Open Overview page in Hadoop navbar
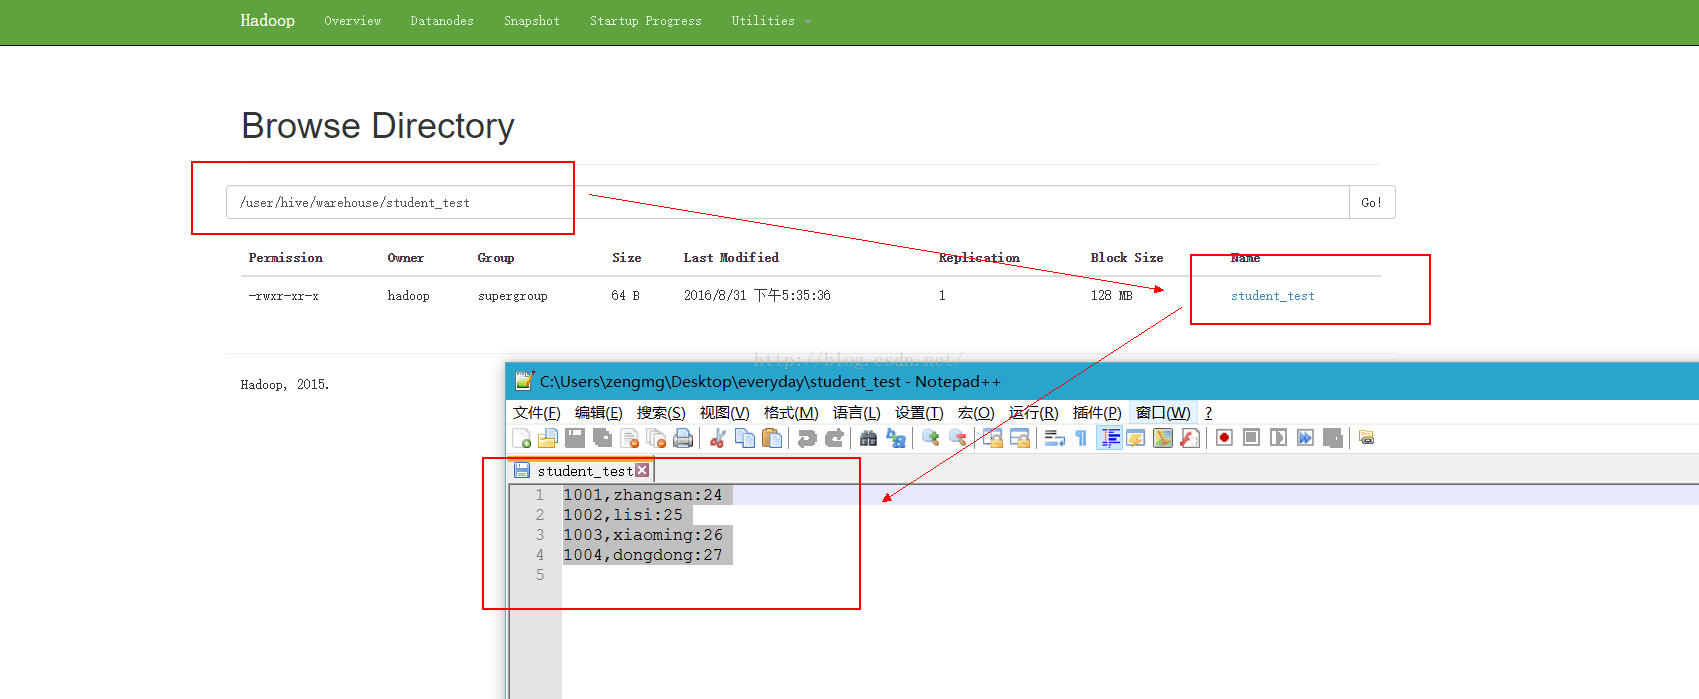The height and width of the screenshot is (699, 1699). point(352,21)
